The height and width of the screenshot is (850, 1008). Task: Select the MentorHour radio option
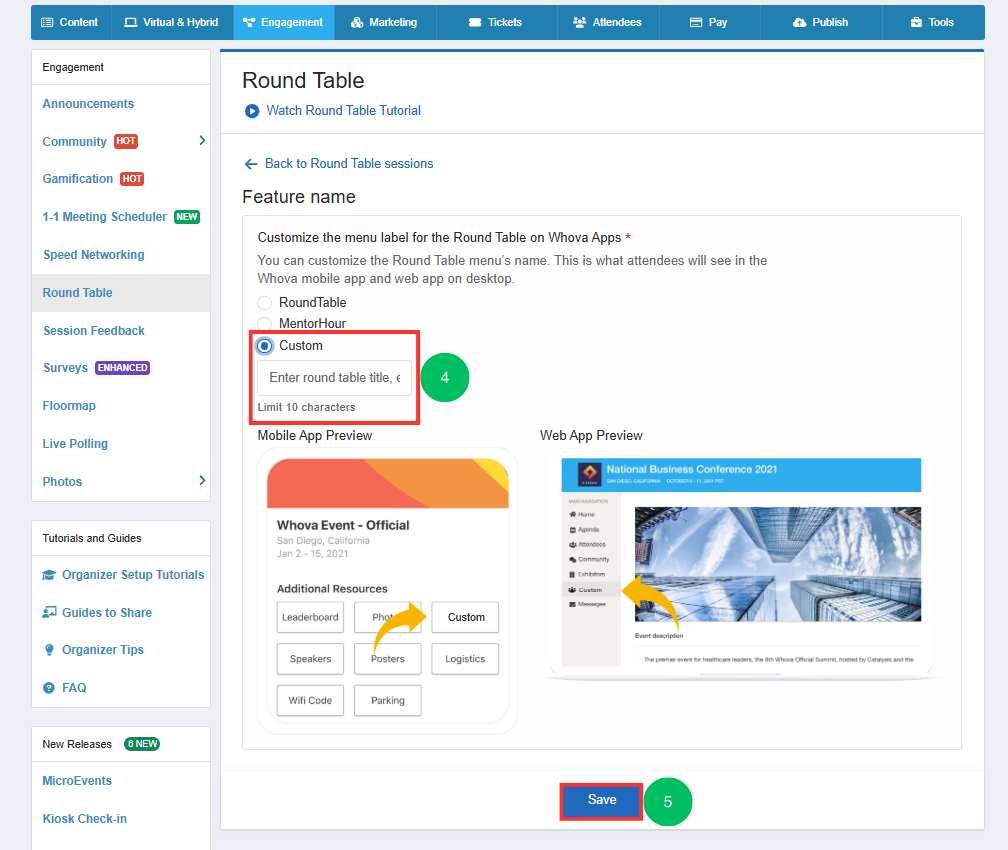point(264,323)
